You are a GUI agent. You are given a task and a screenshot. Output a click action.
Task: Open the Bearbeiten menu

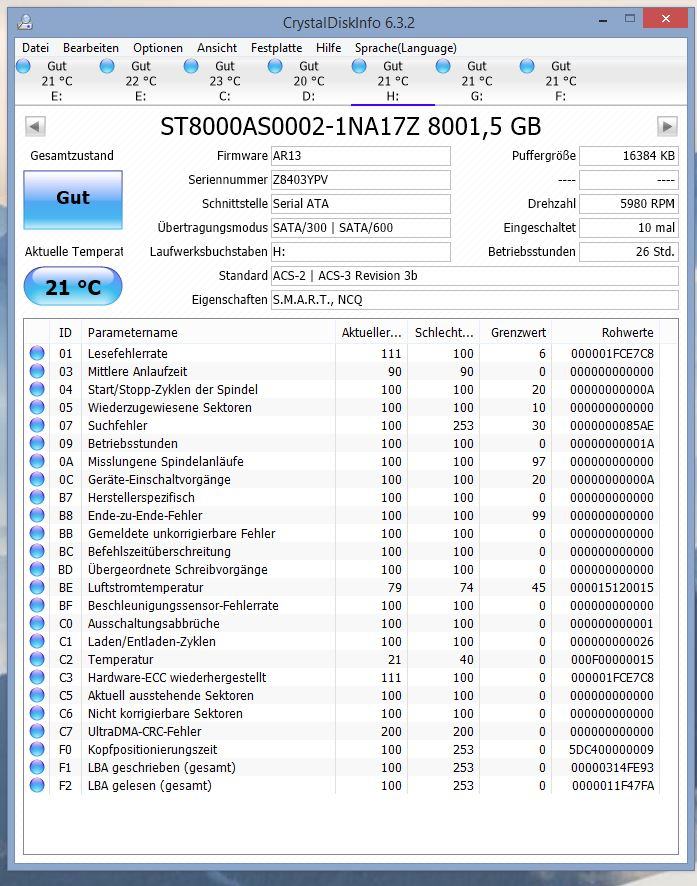pyautogui.click(x=91, y=48)
